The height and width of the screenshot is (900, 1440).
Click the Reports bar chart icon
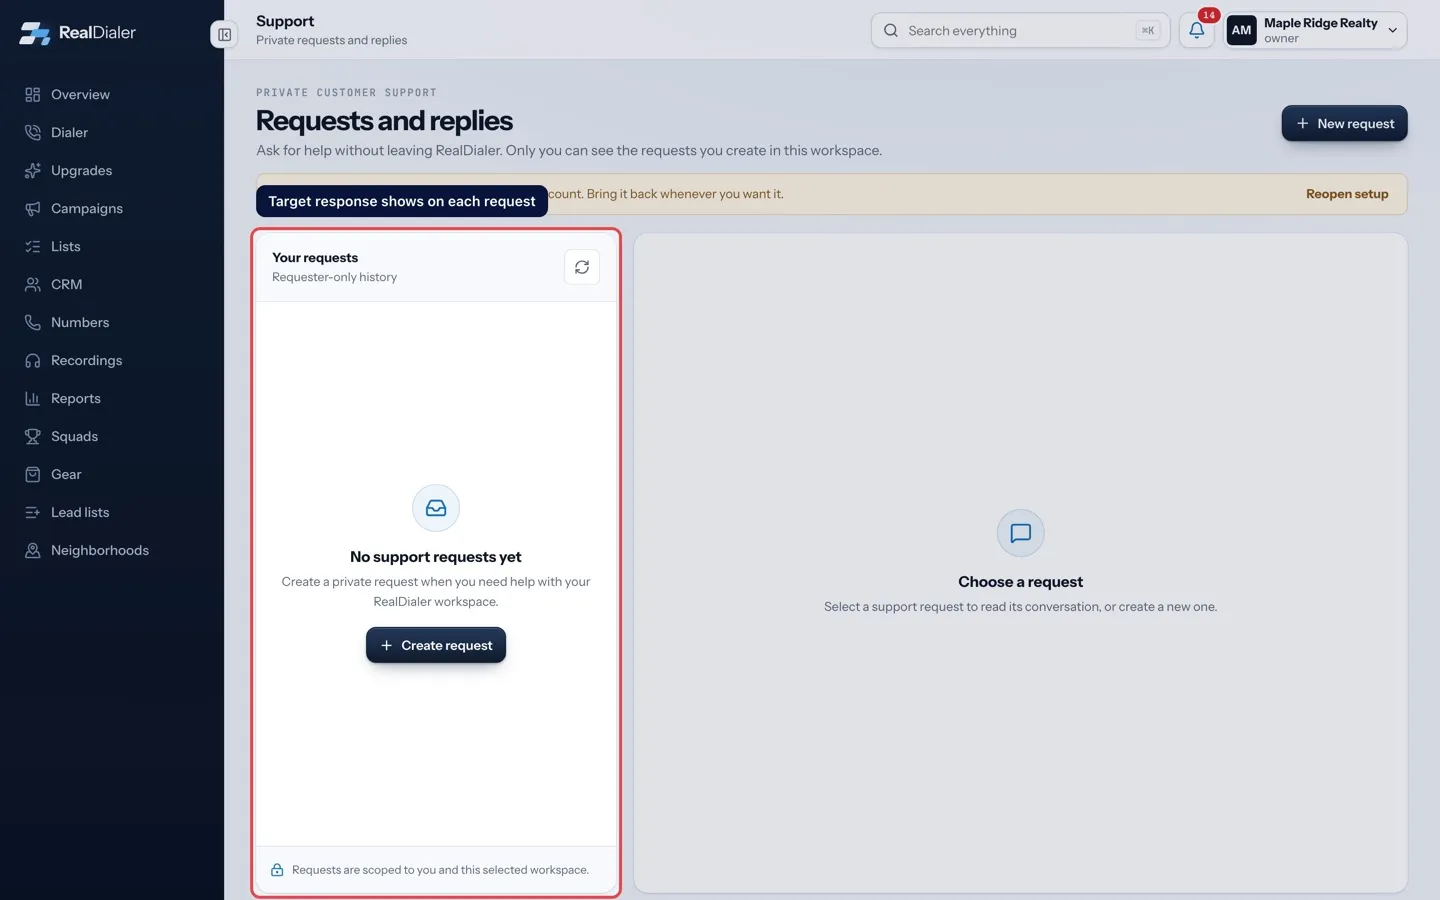33,399
